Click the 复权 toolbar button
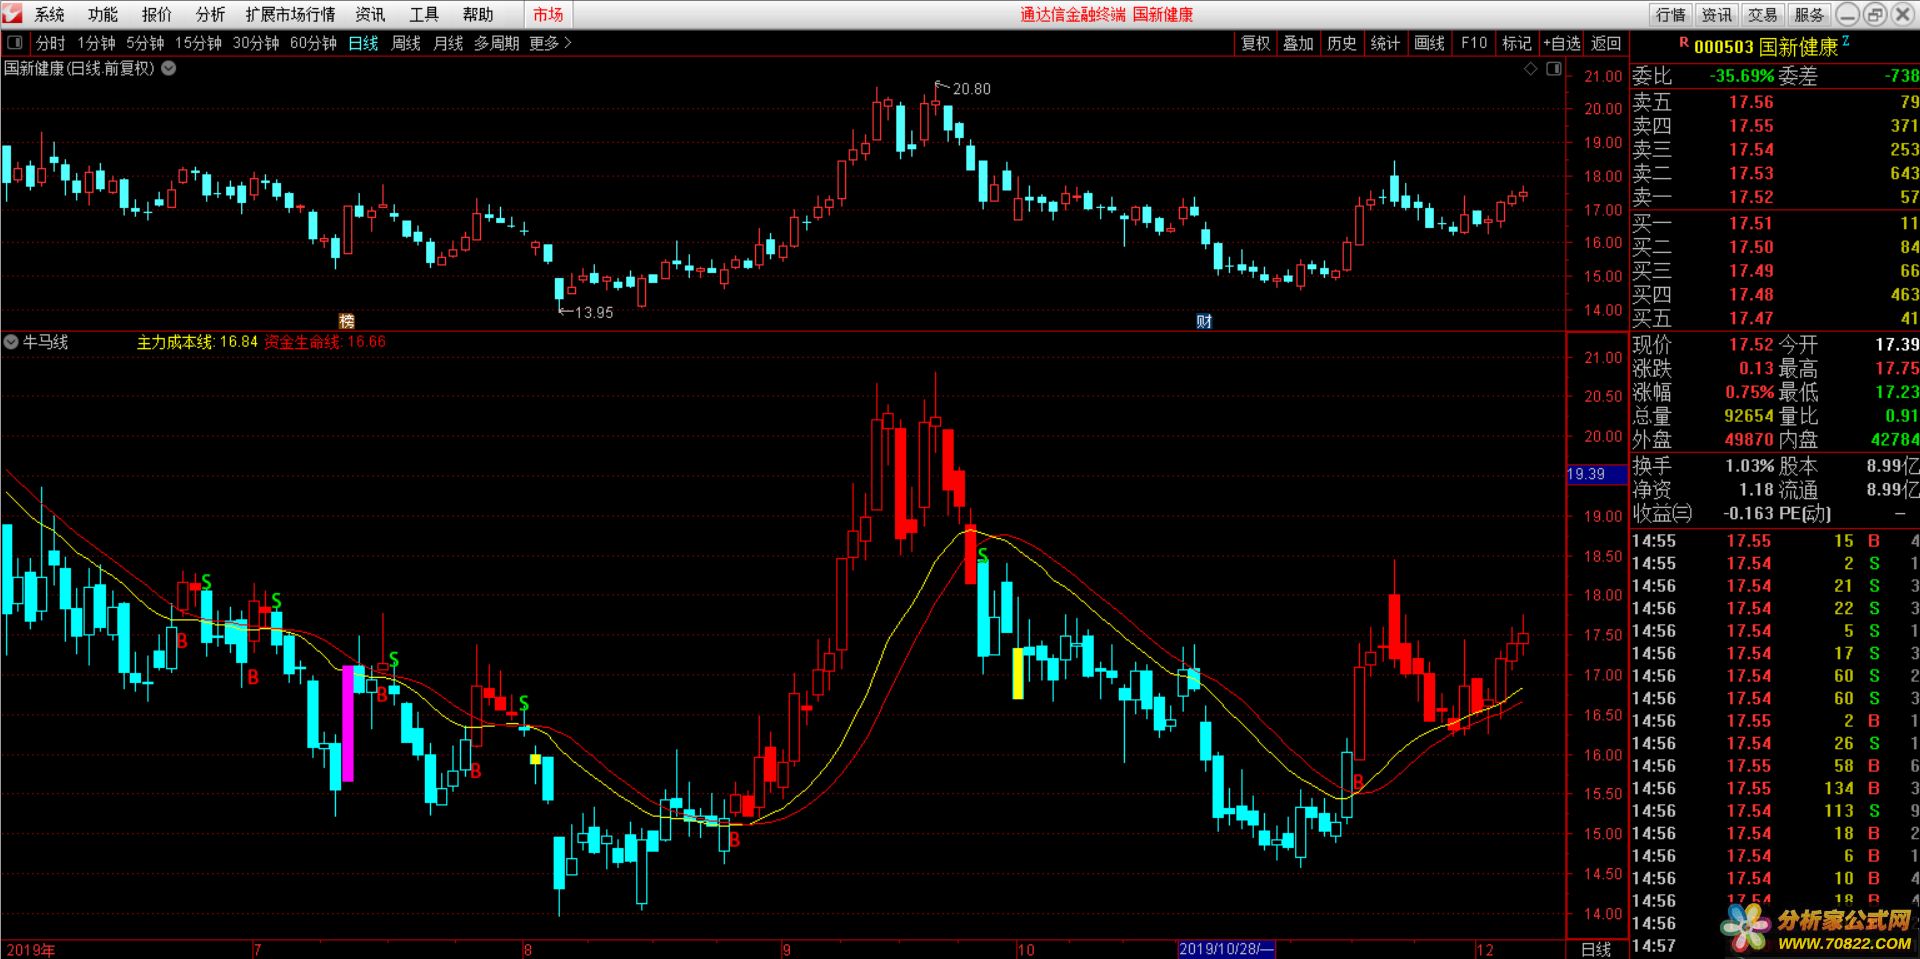1920x959 pixels. pos(1255,43)
